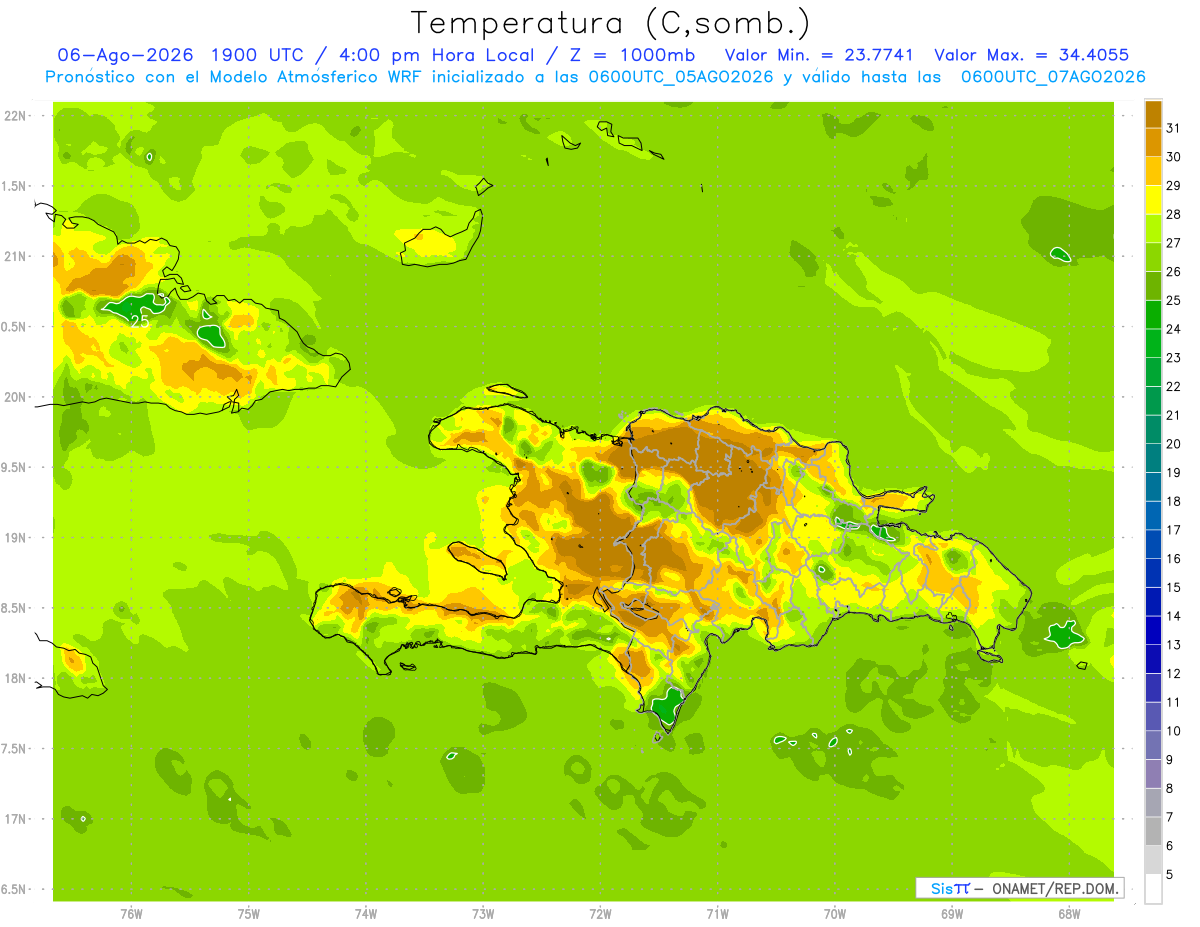Click the "71W" longitude label
The width and height of the screenshot is (1200, 927).
coord(717,914)
